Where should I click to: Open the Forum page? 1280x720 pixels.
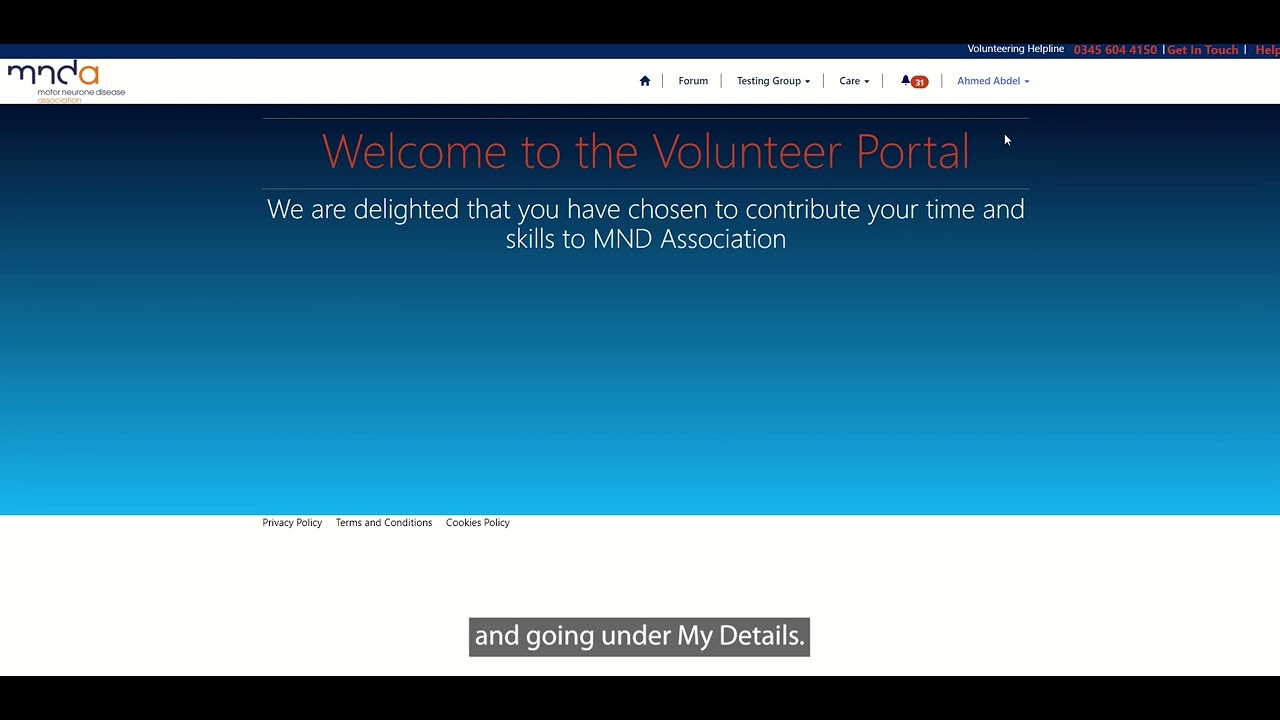click(693, 81)
